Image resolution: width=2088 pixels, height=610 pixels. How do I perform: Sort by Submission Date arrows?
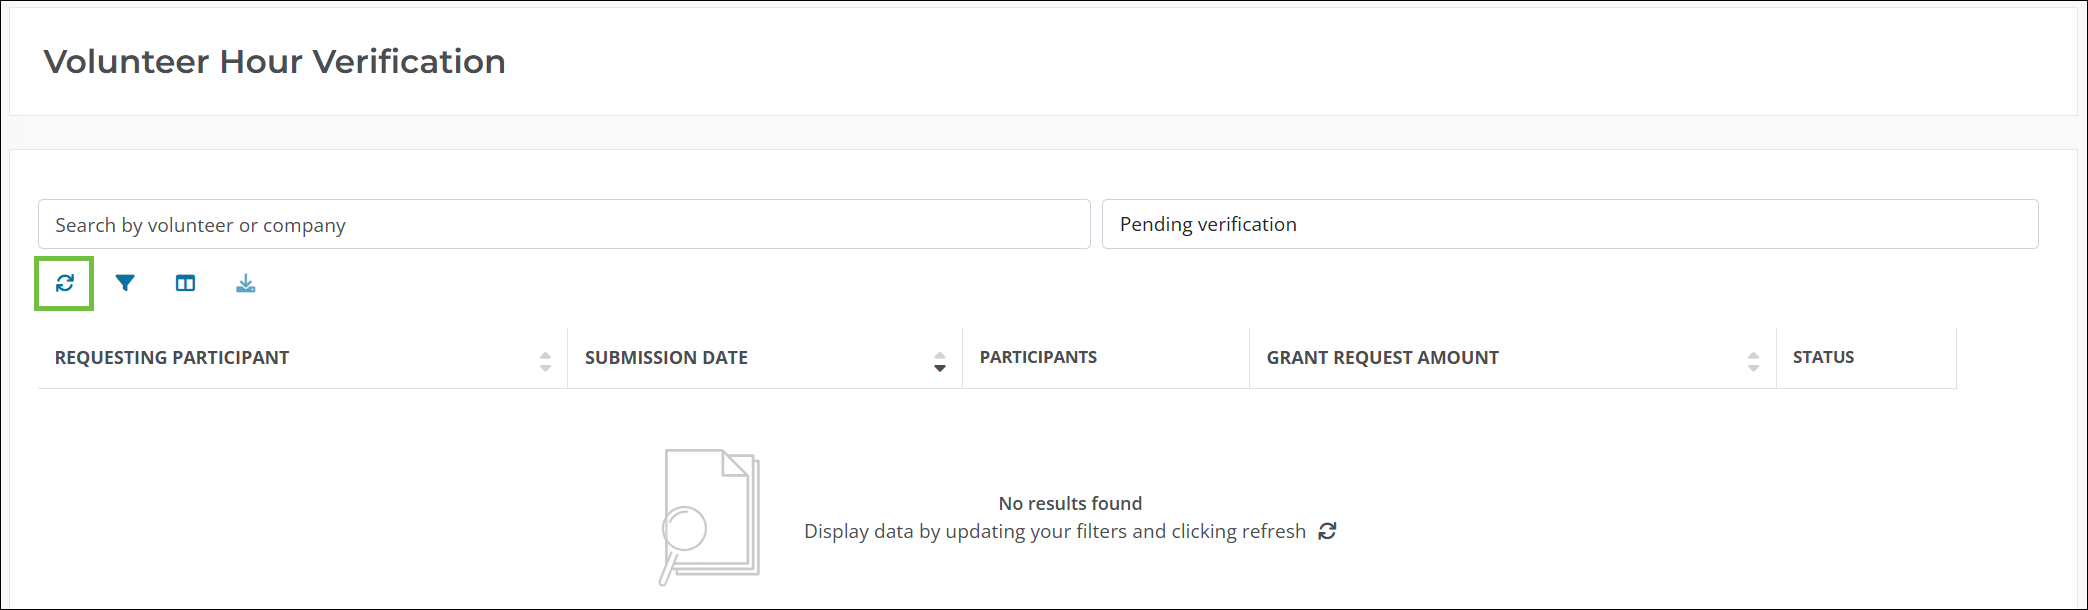(x=939, y=361)
